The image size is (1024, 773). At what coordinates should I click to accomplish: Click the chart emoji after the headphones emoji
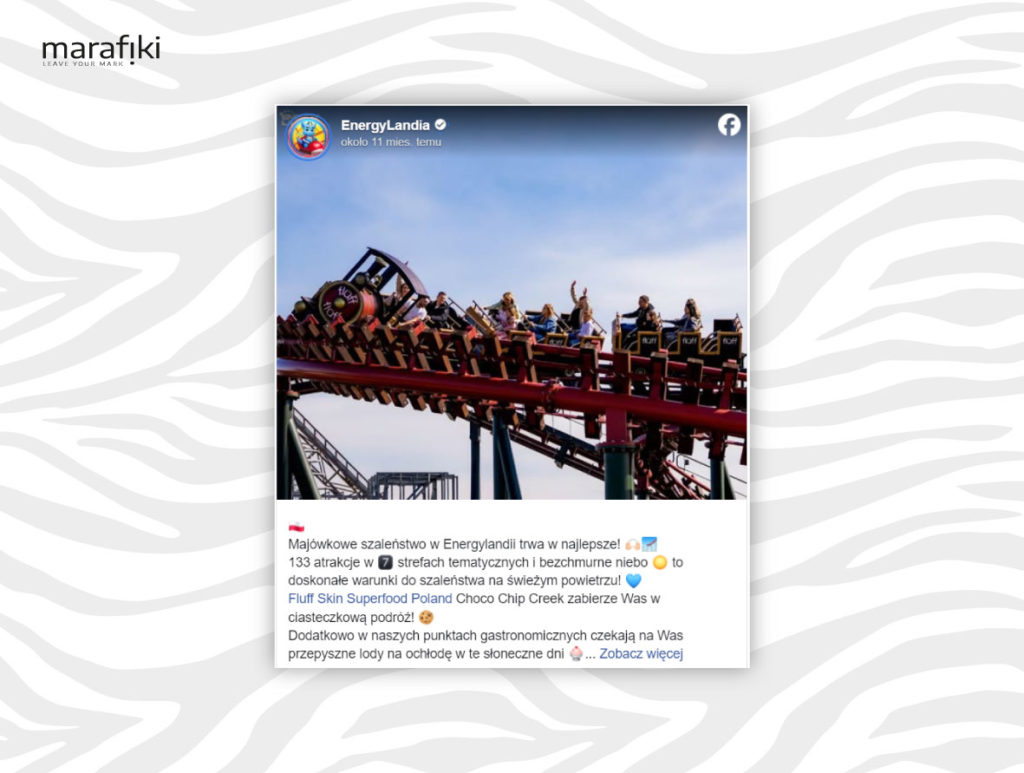(649, 544)
